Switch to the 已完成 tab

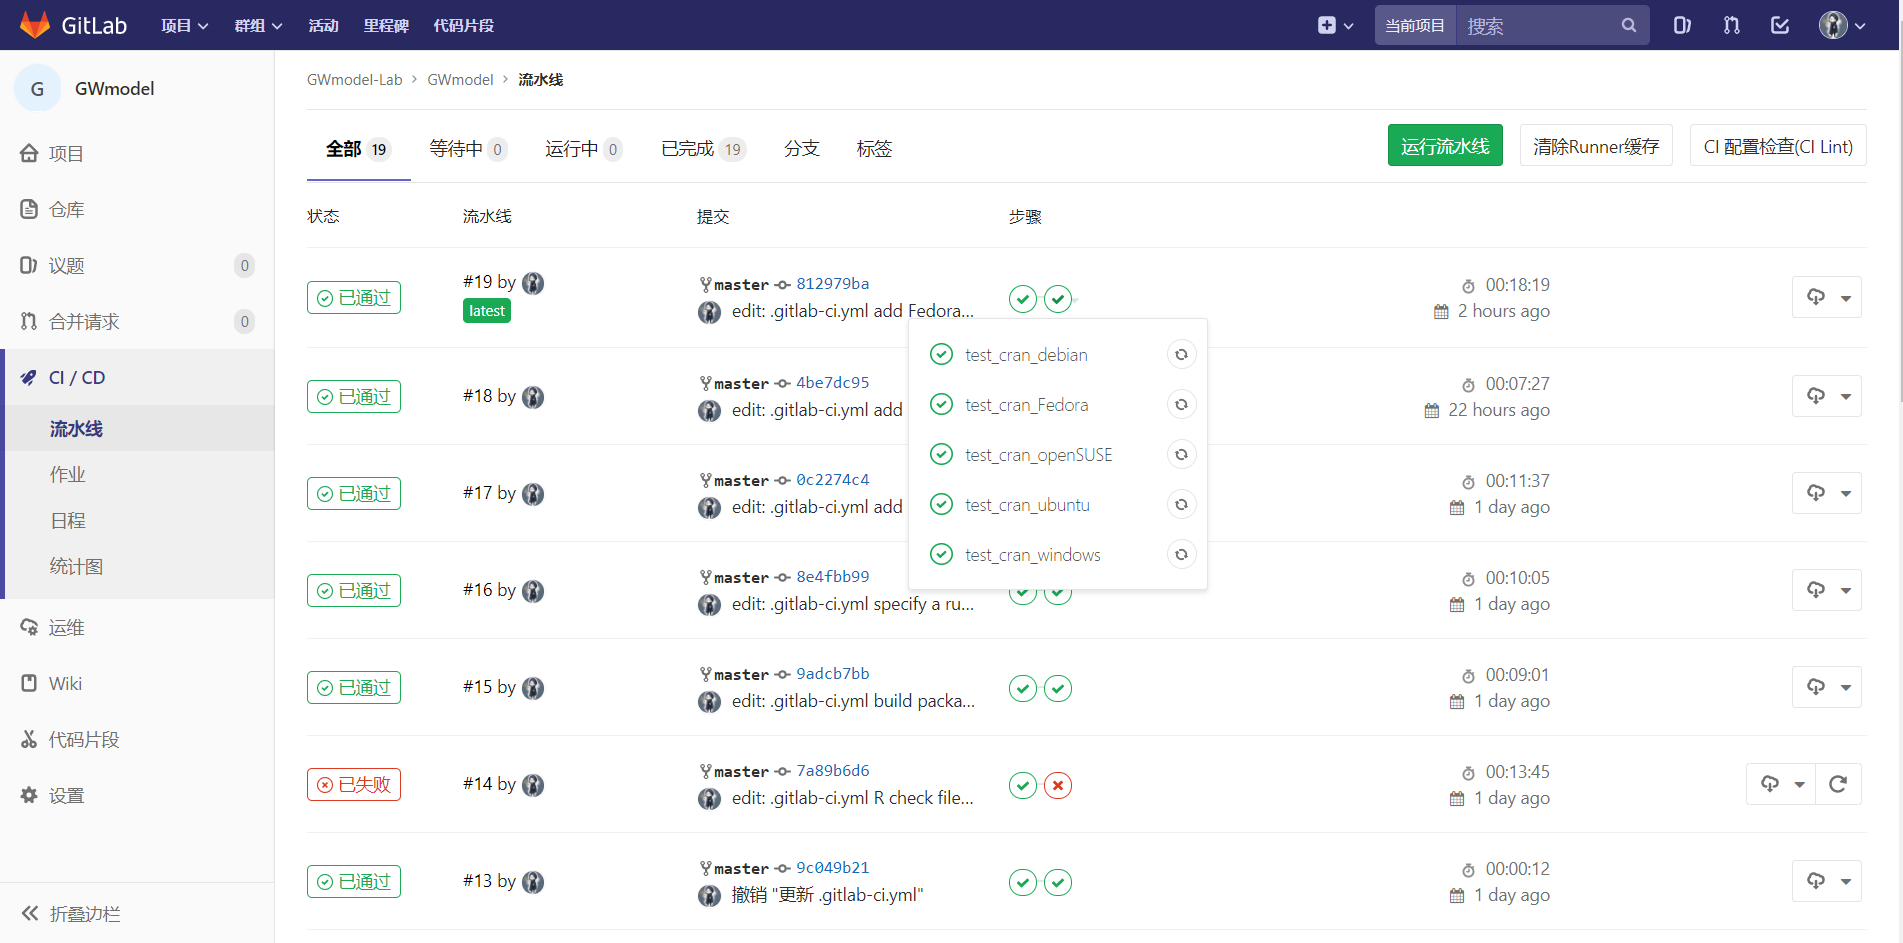[x=702, y=149]
